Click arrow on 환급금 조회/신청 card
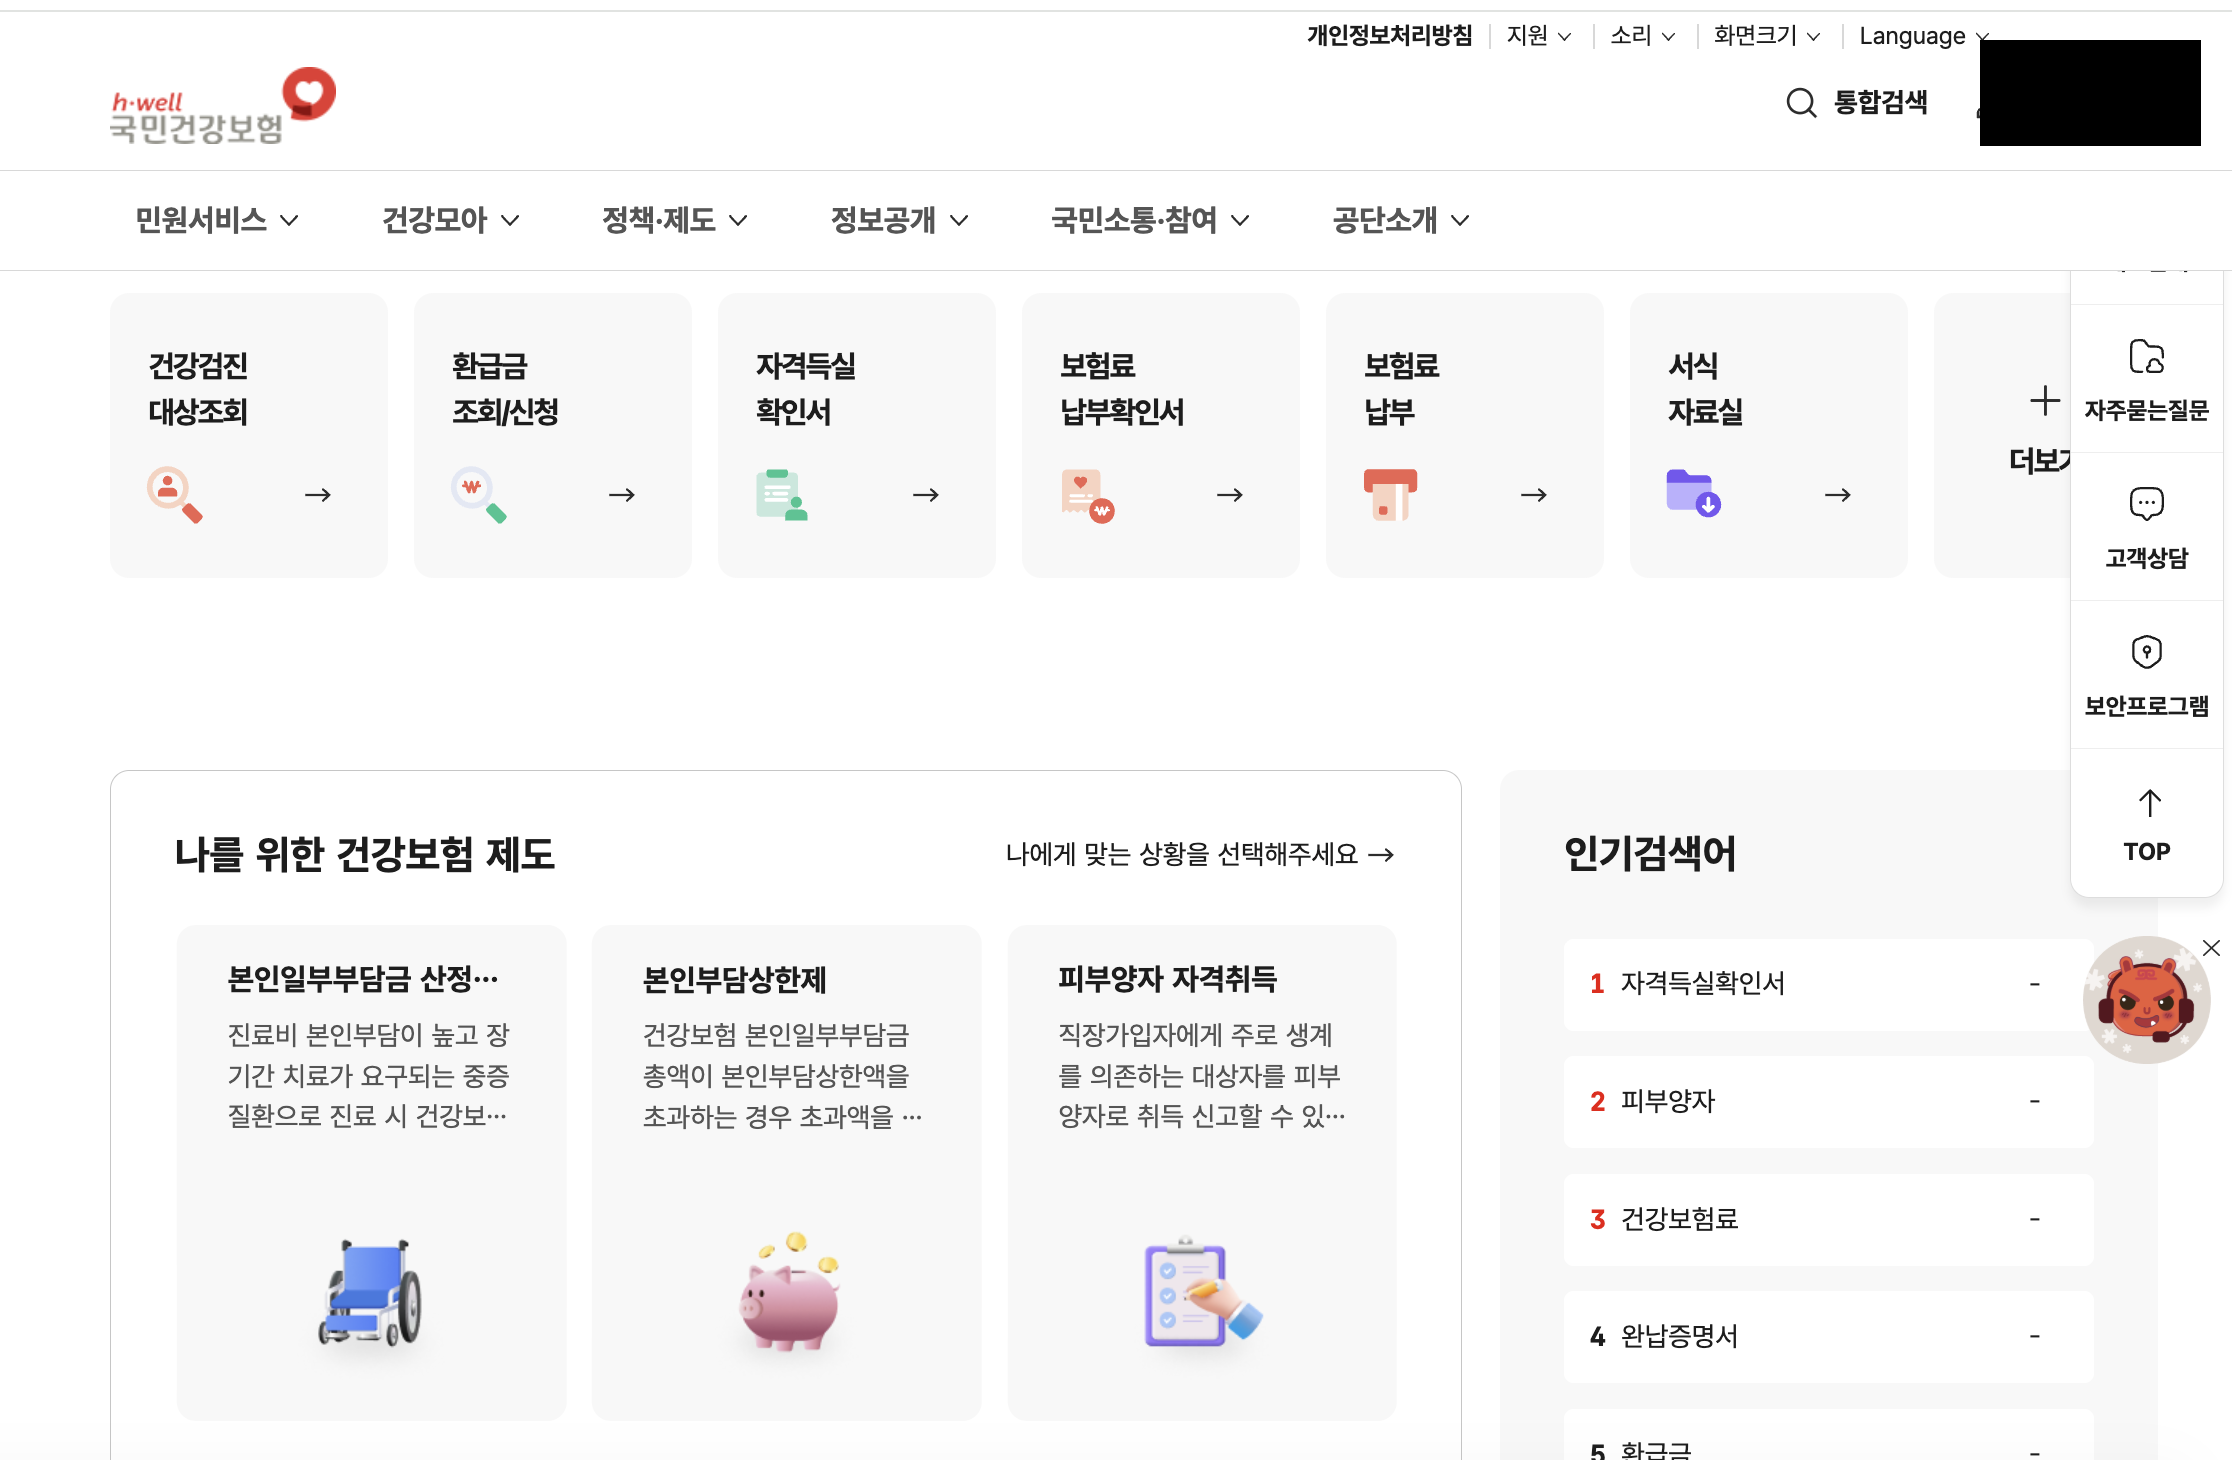This screenshot has height=1460, width=2232. pos(622,495)
